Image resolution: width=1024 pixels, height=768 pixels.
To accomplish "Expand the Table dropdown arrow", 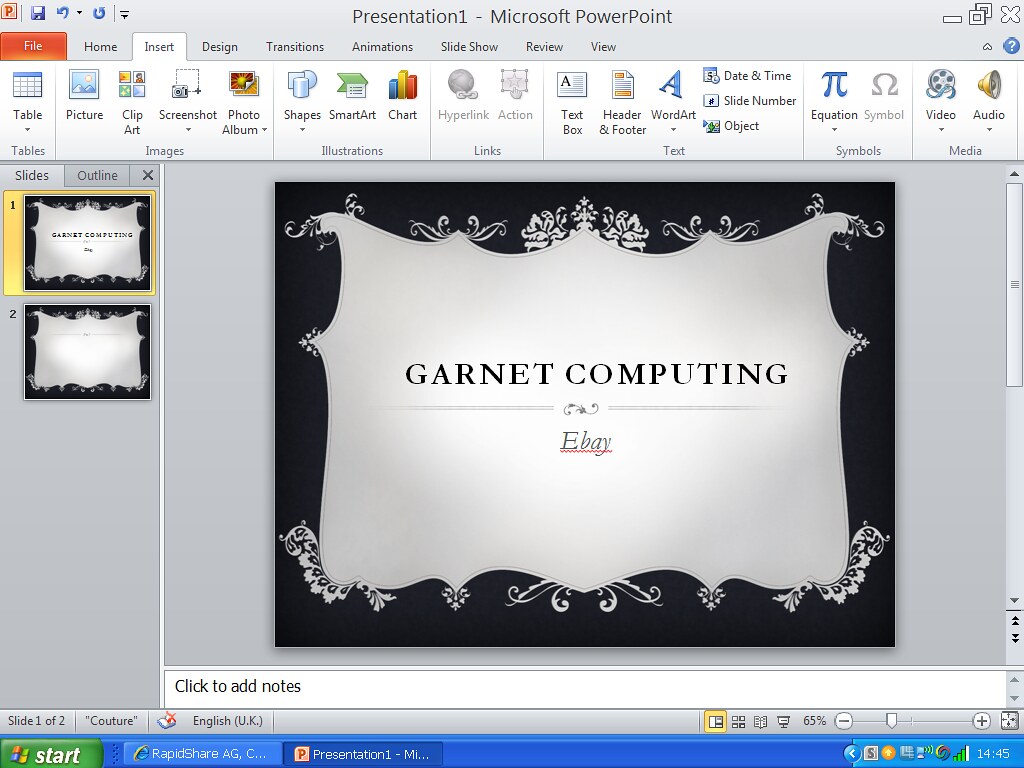I will 27,130.
